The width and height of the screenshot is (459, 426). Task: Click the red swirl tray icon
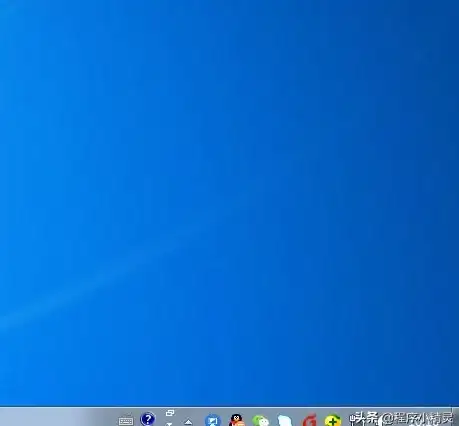(x=309, y=420)
